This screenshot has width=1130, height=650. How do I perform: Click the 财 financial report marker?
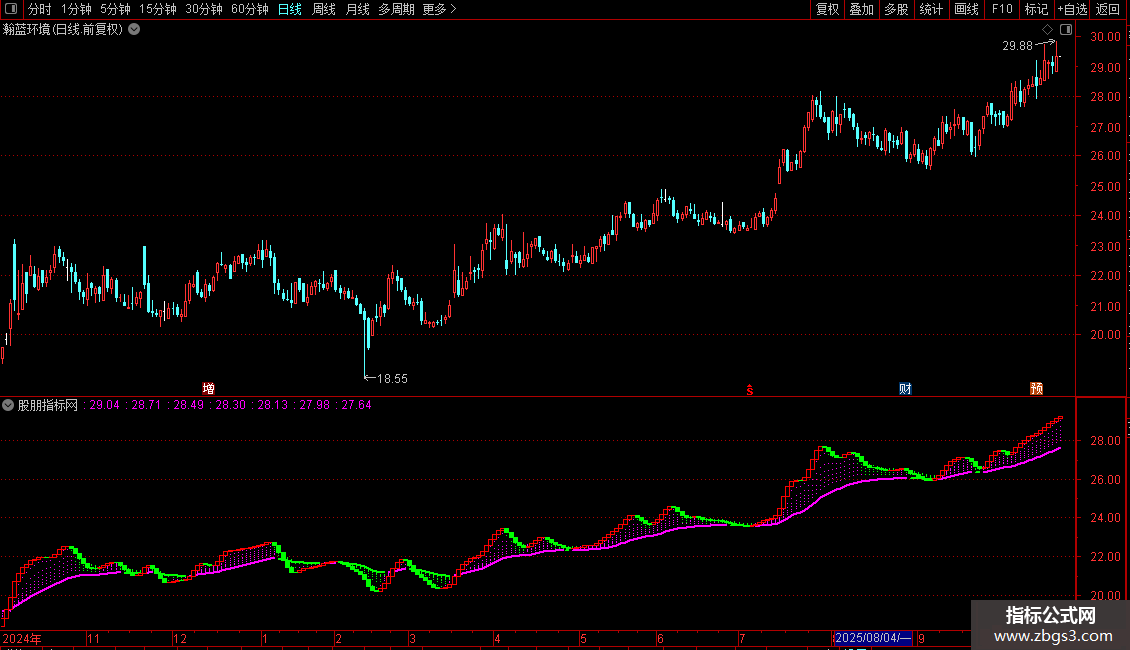[x=905, y=388]
